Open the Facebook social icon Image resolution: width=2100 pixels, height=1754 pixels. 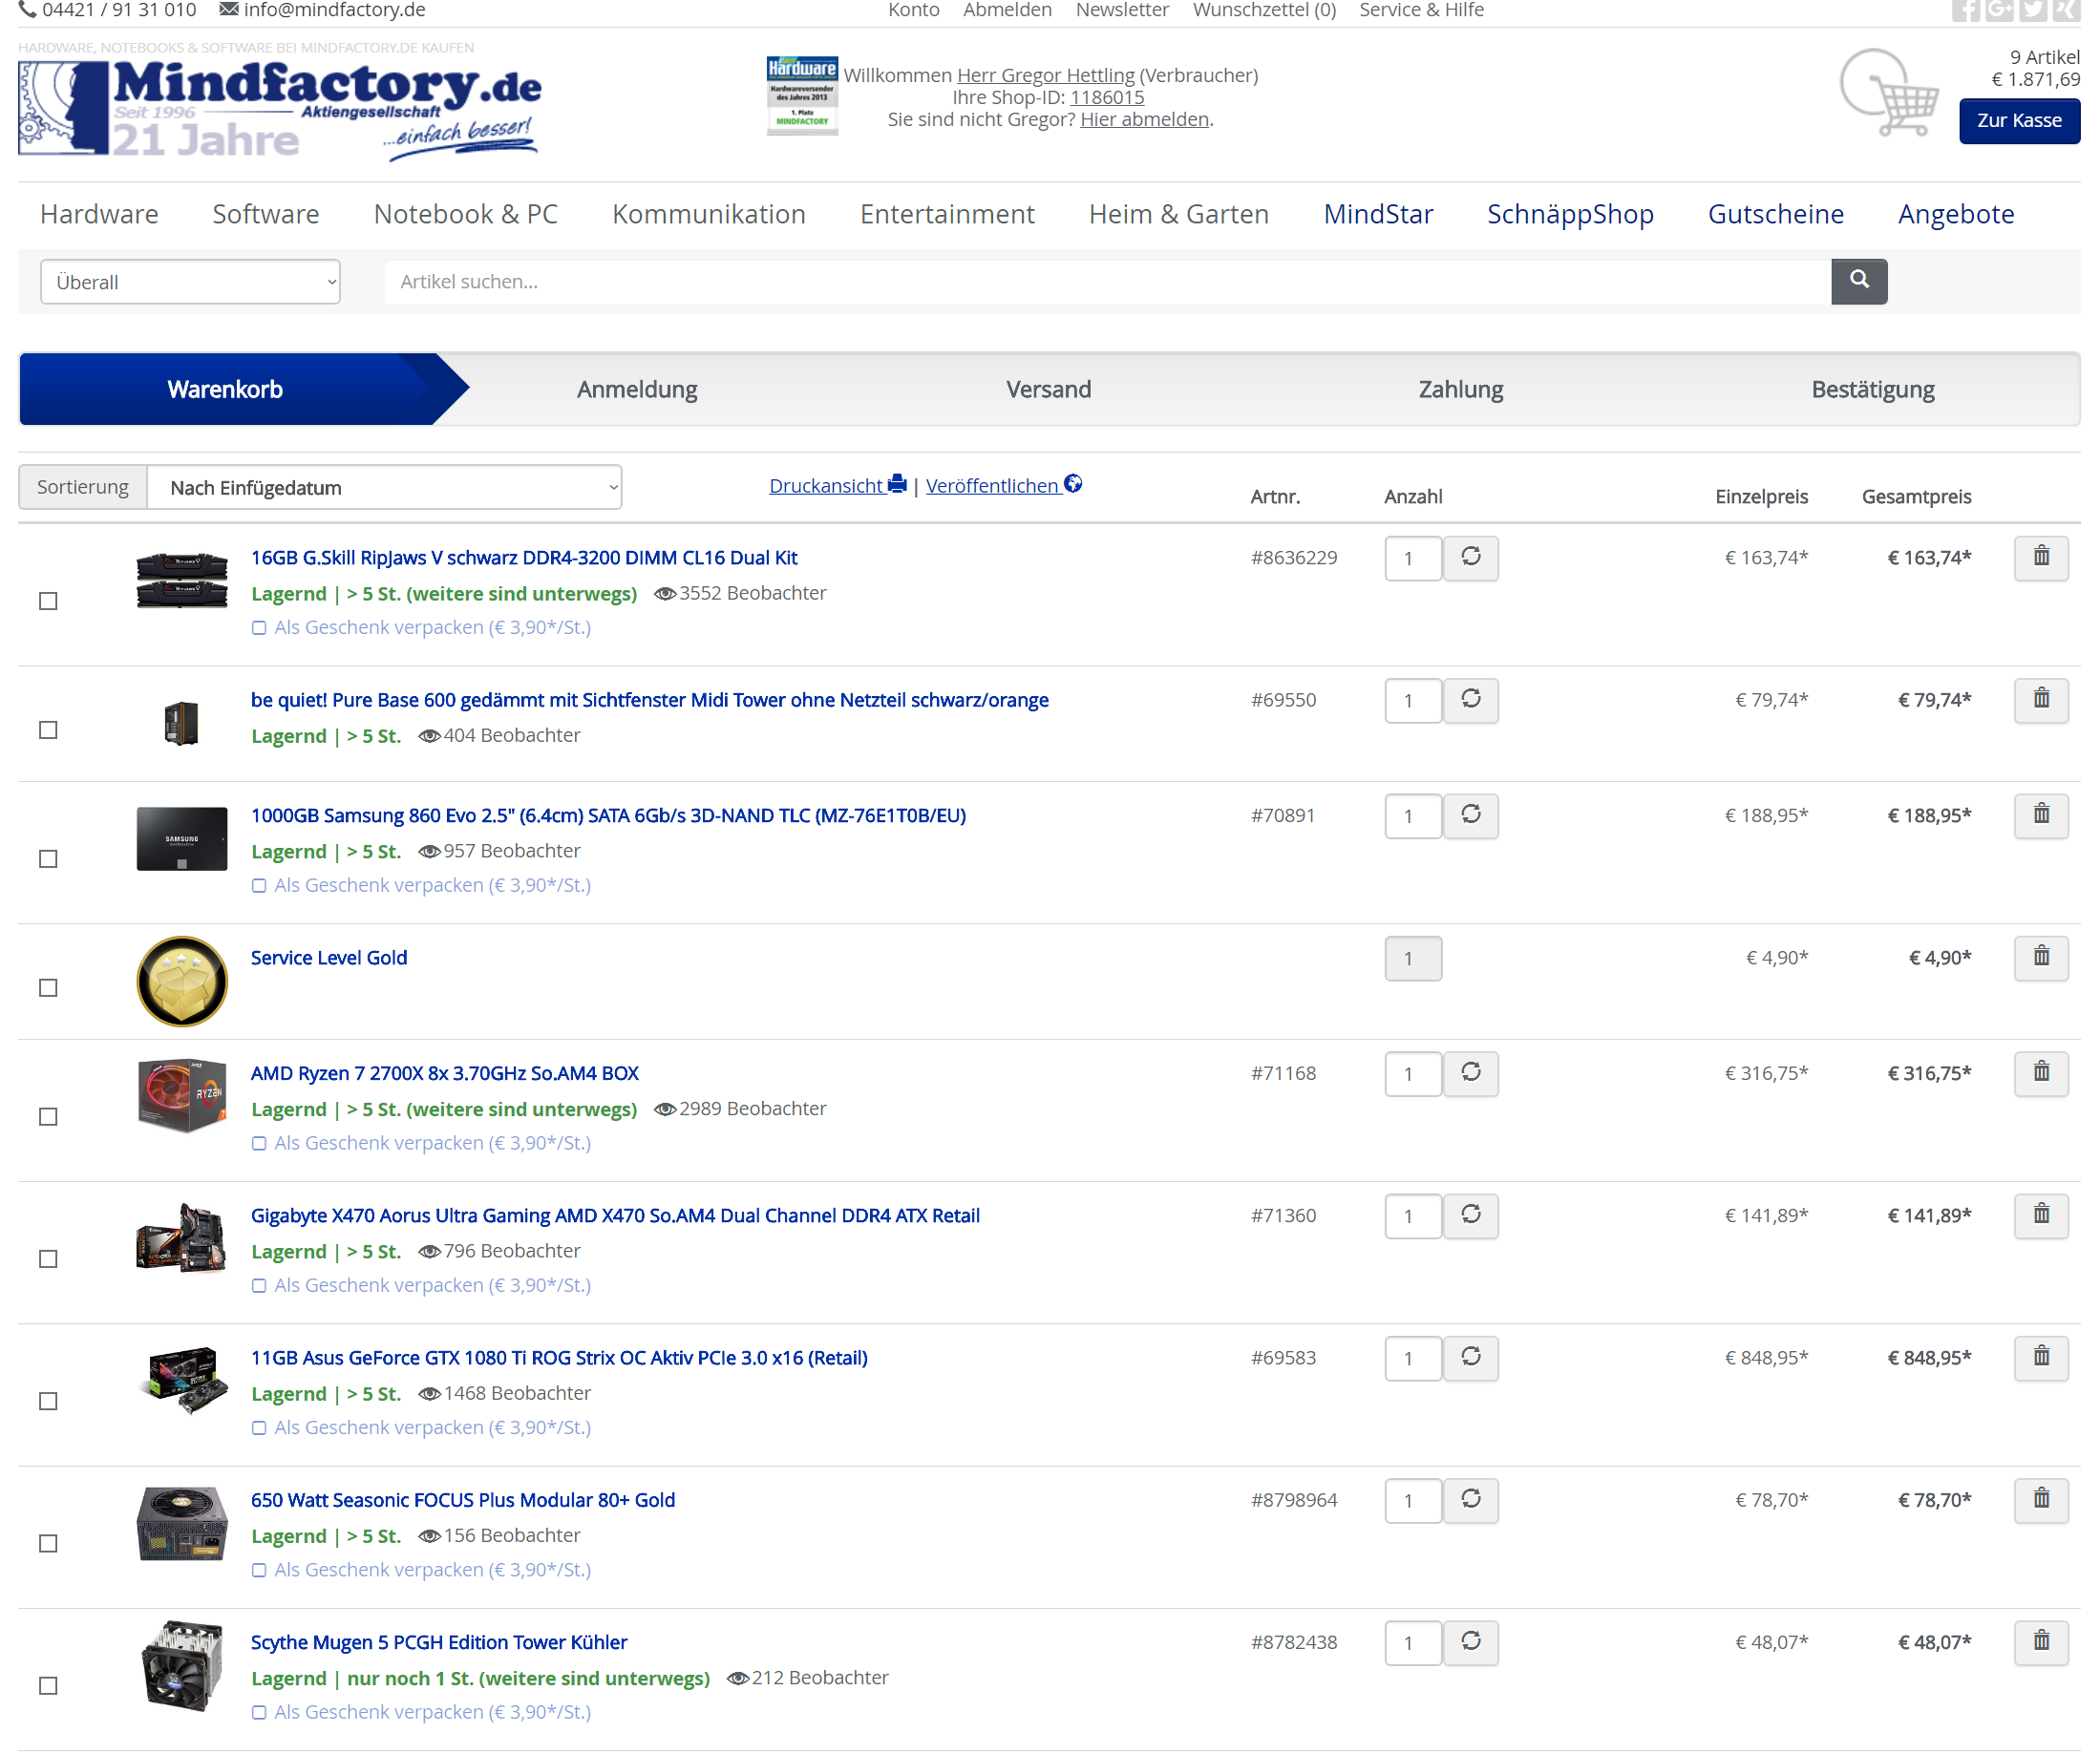[1965, 10]
